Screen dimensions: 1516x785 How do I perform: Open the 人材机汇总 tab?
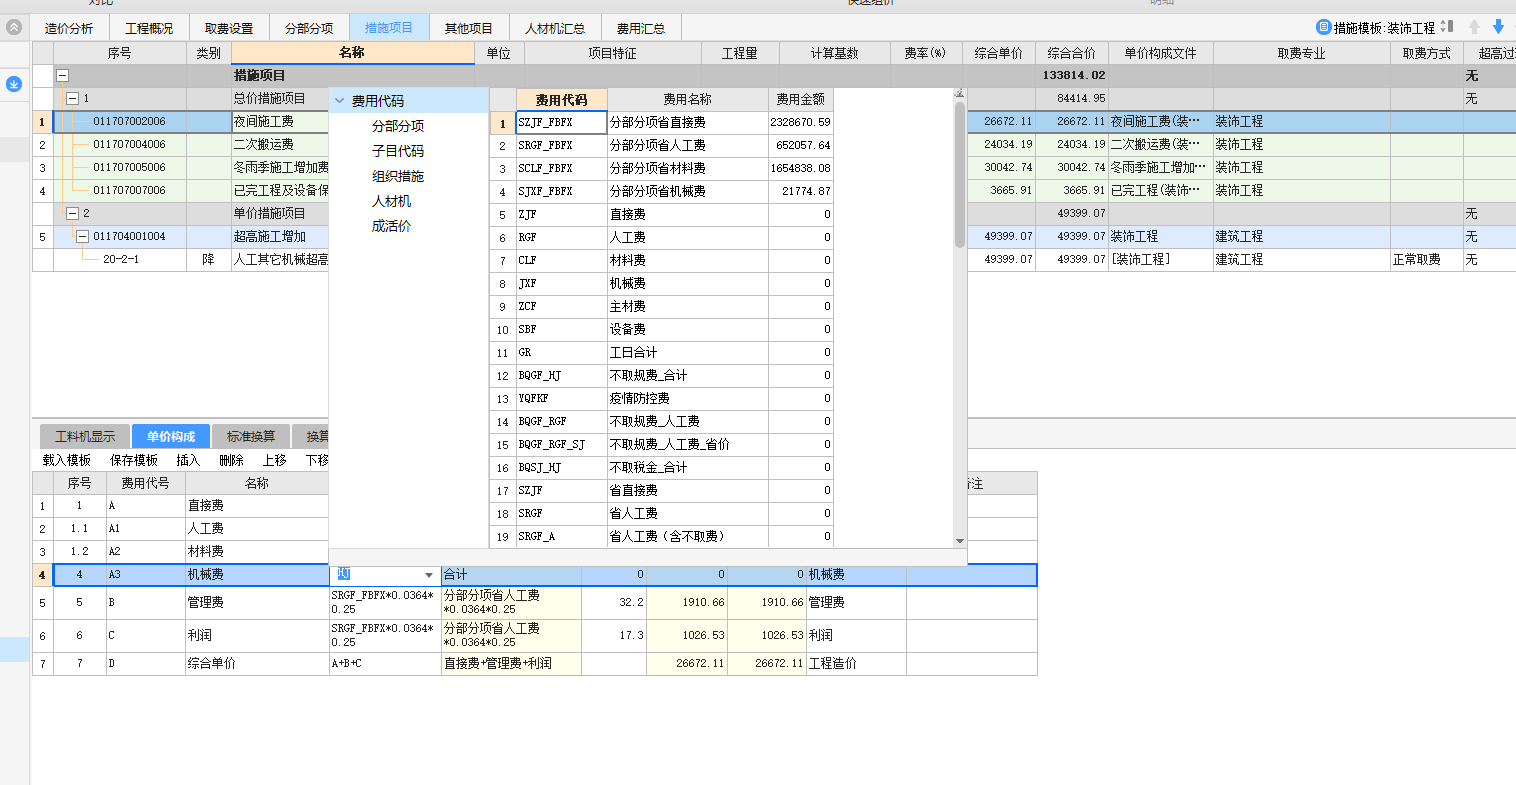point(555,28)
